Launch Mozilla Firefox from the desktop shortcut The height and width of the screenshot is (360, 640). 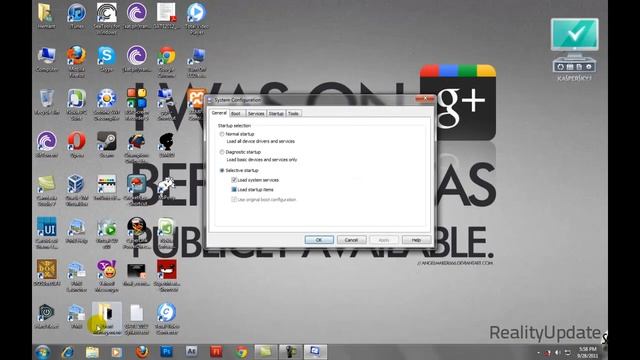tap(76, 62)
